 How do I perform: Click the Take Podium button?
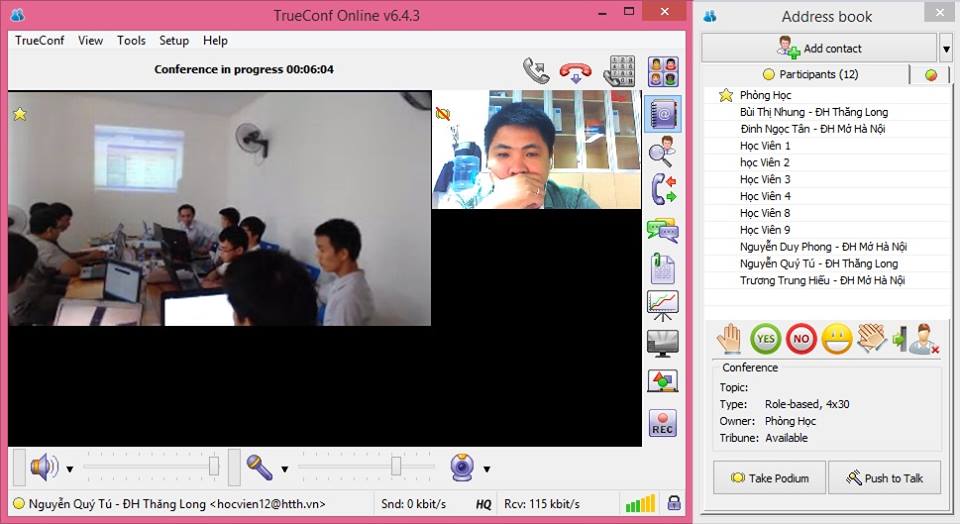(x=770, y=477)
